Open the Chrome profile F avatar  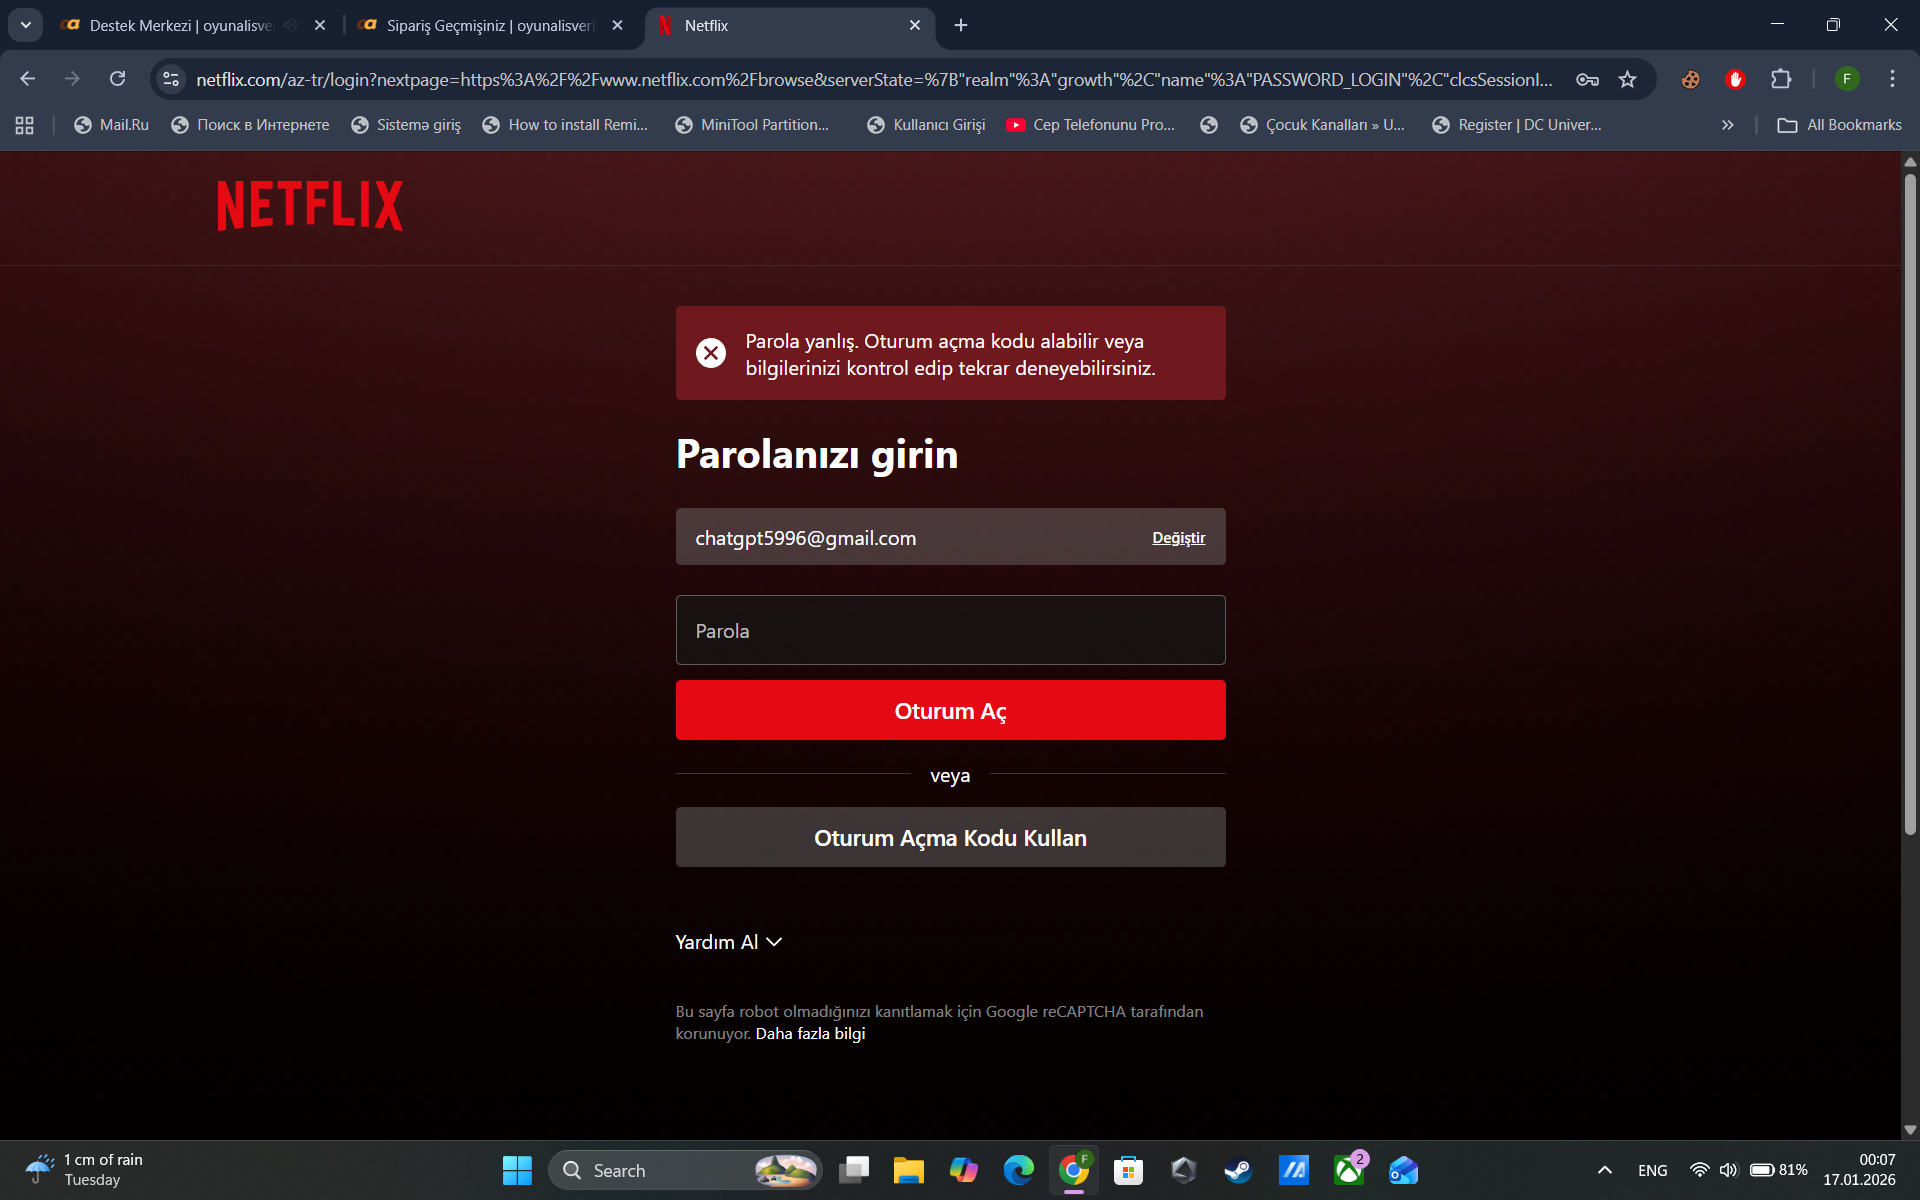[1847, 79]
